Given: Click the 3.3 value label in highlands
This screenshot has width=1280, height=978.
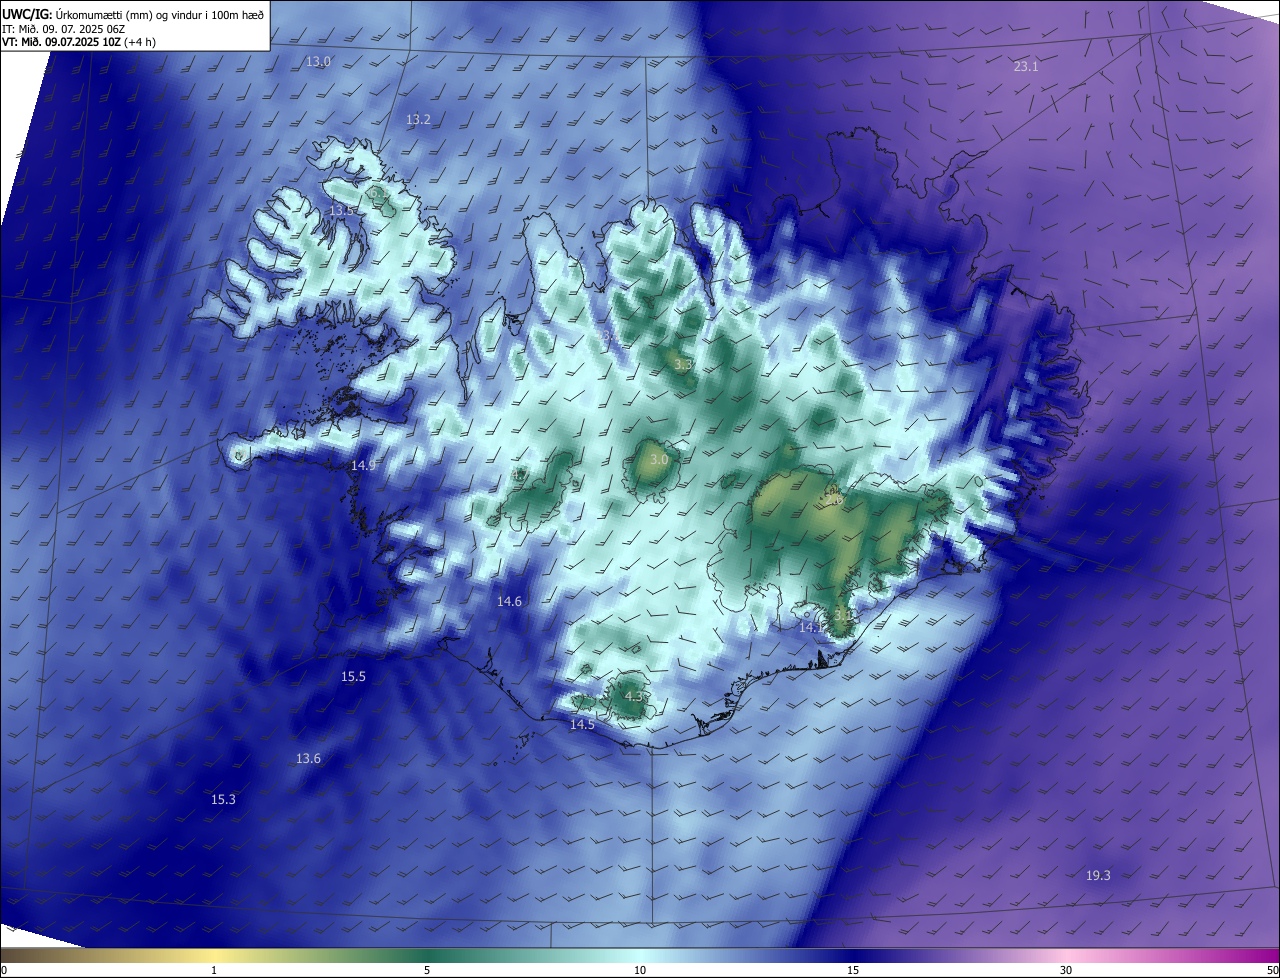Looking at the screenshot, I should [x=683, y=366].
